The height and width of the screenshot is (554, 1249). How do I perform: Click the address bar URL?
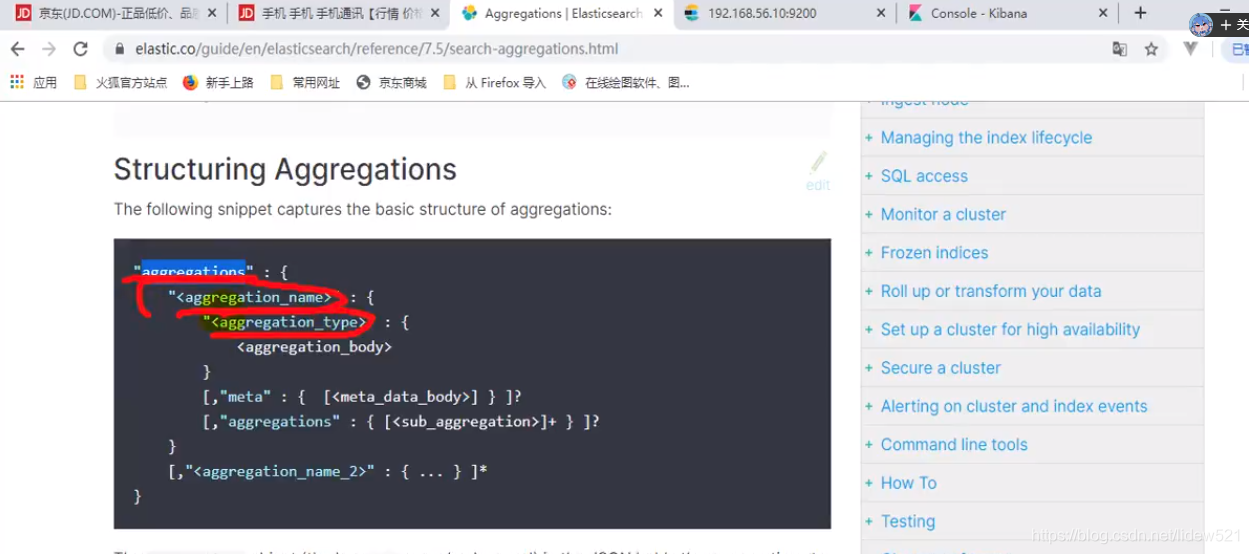click(377, 49)
